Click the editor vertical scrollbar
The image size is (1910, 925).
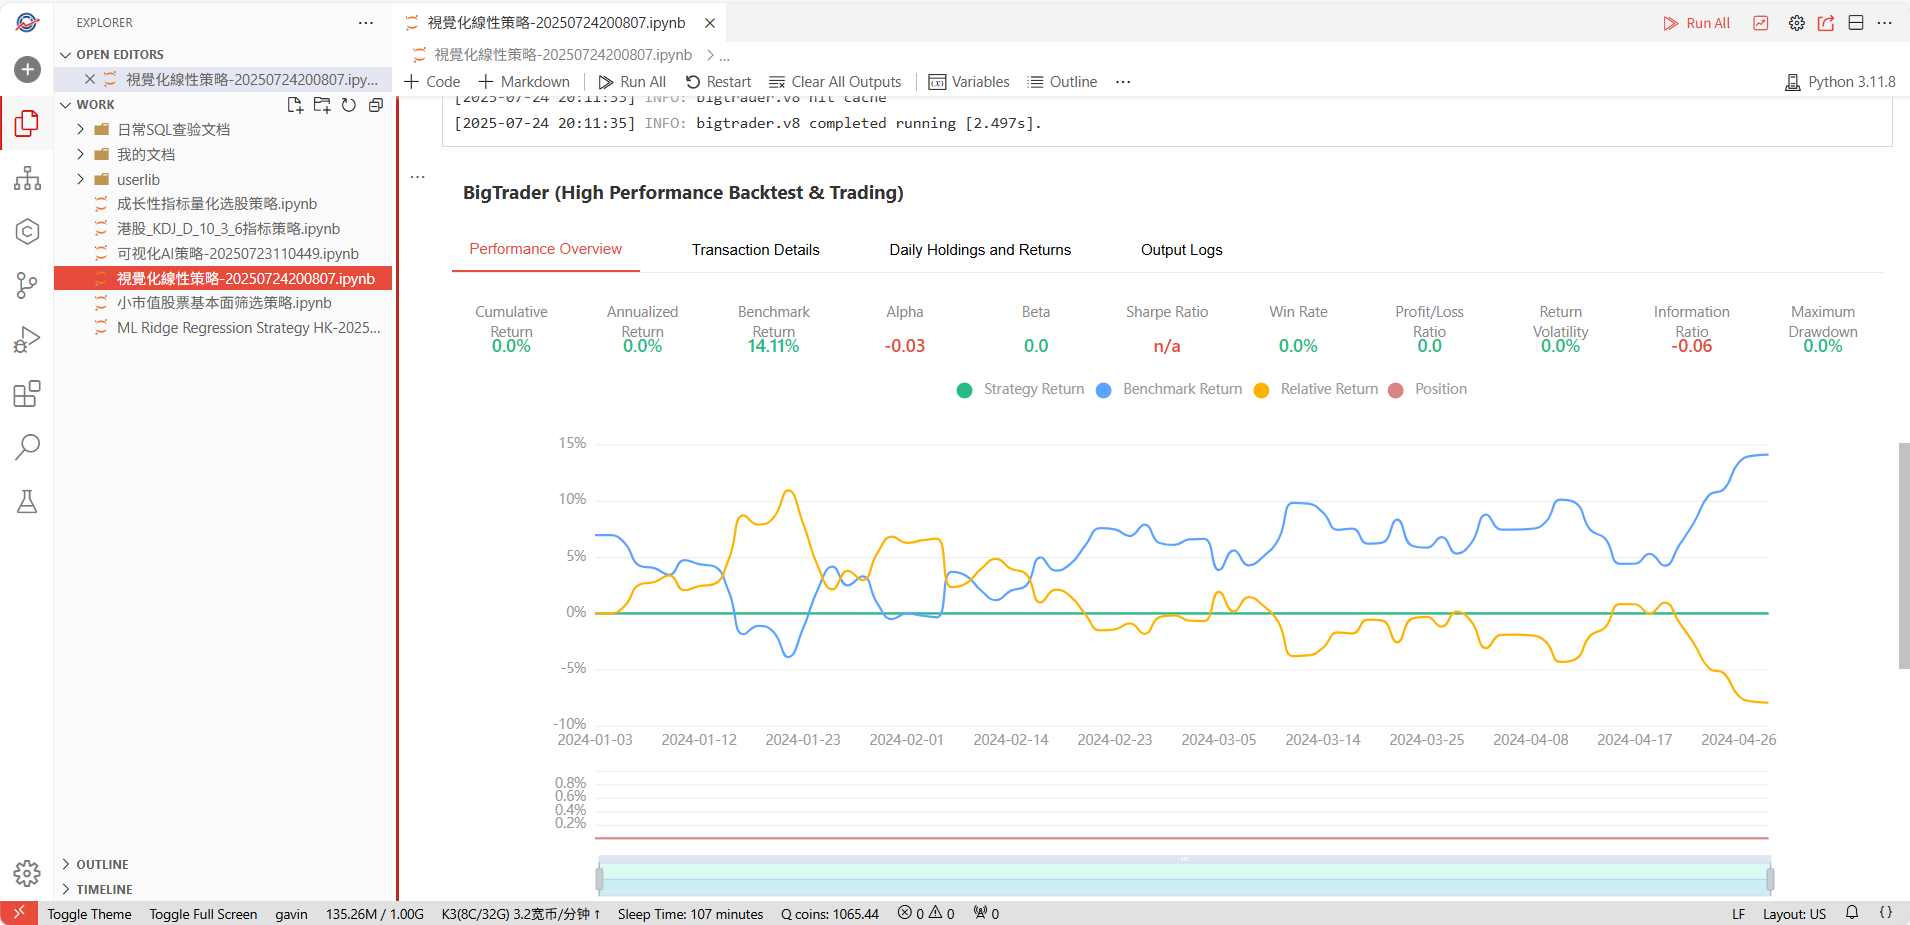[x=1904, y=556]
